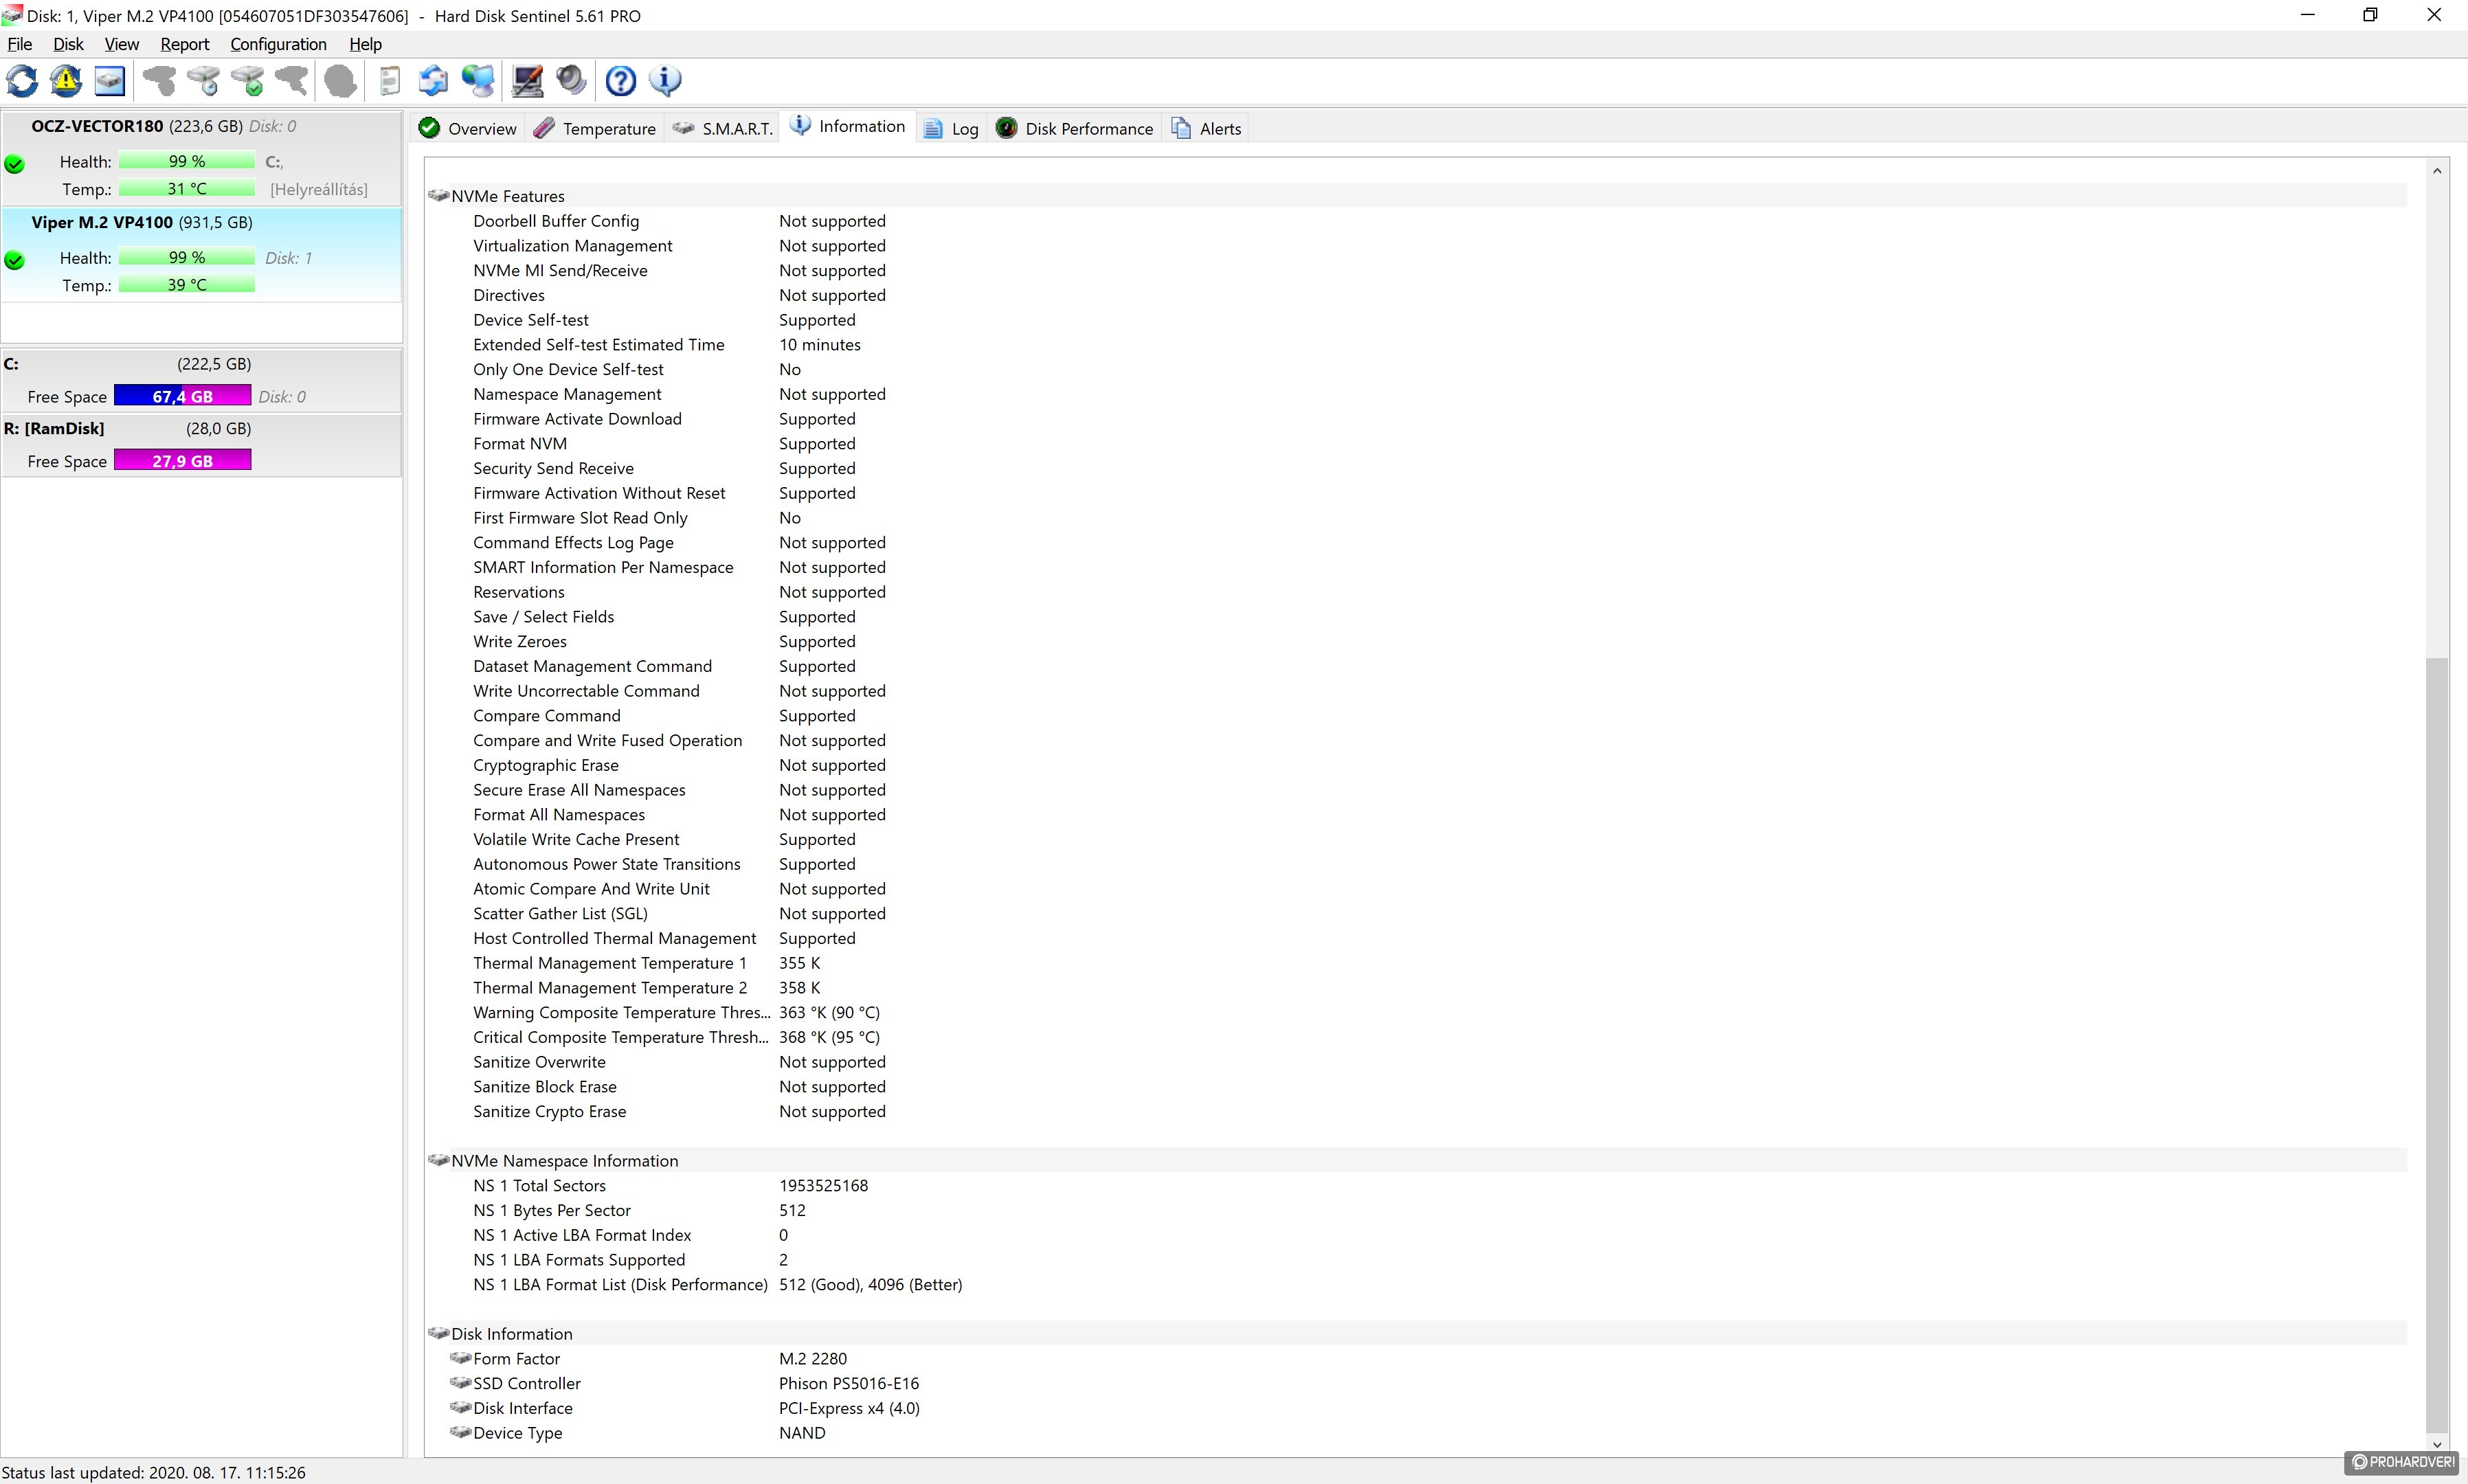Click the 'PCI-Express x4 (4.0)' interface value
Viewport: 2468px width, 1484px height.
(x=849, y=1408)
